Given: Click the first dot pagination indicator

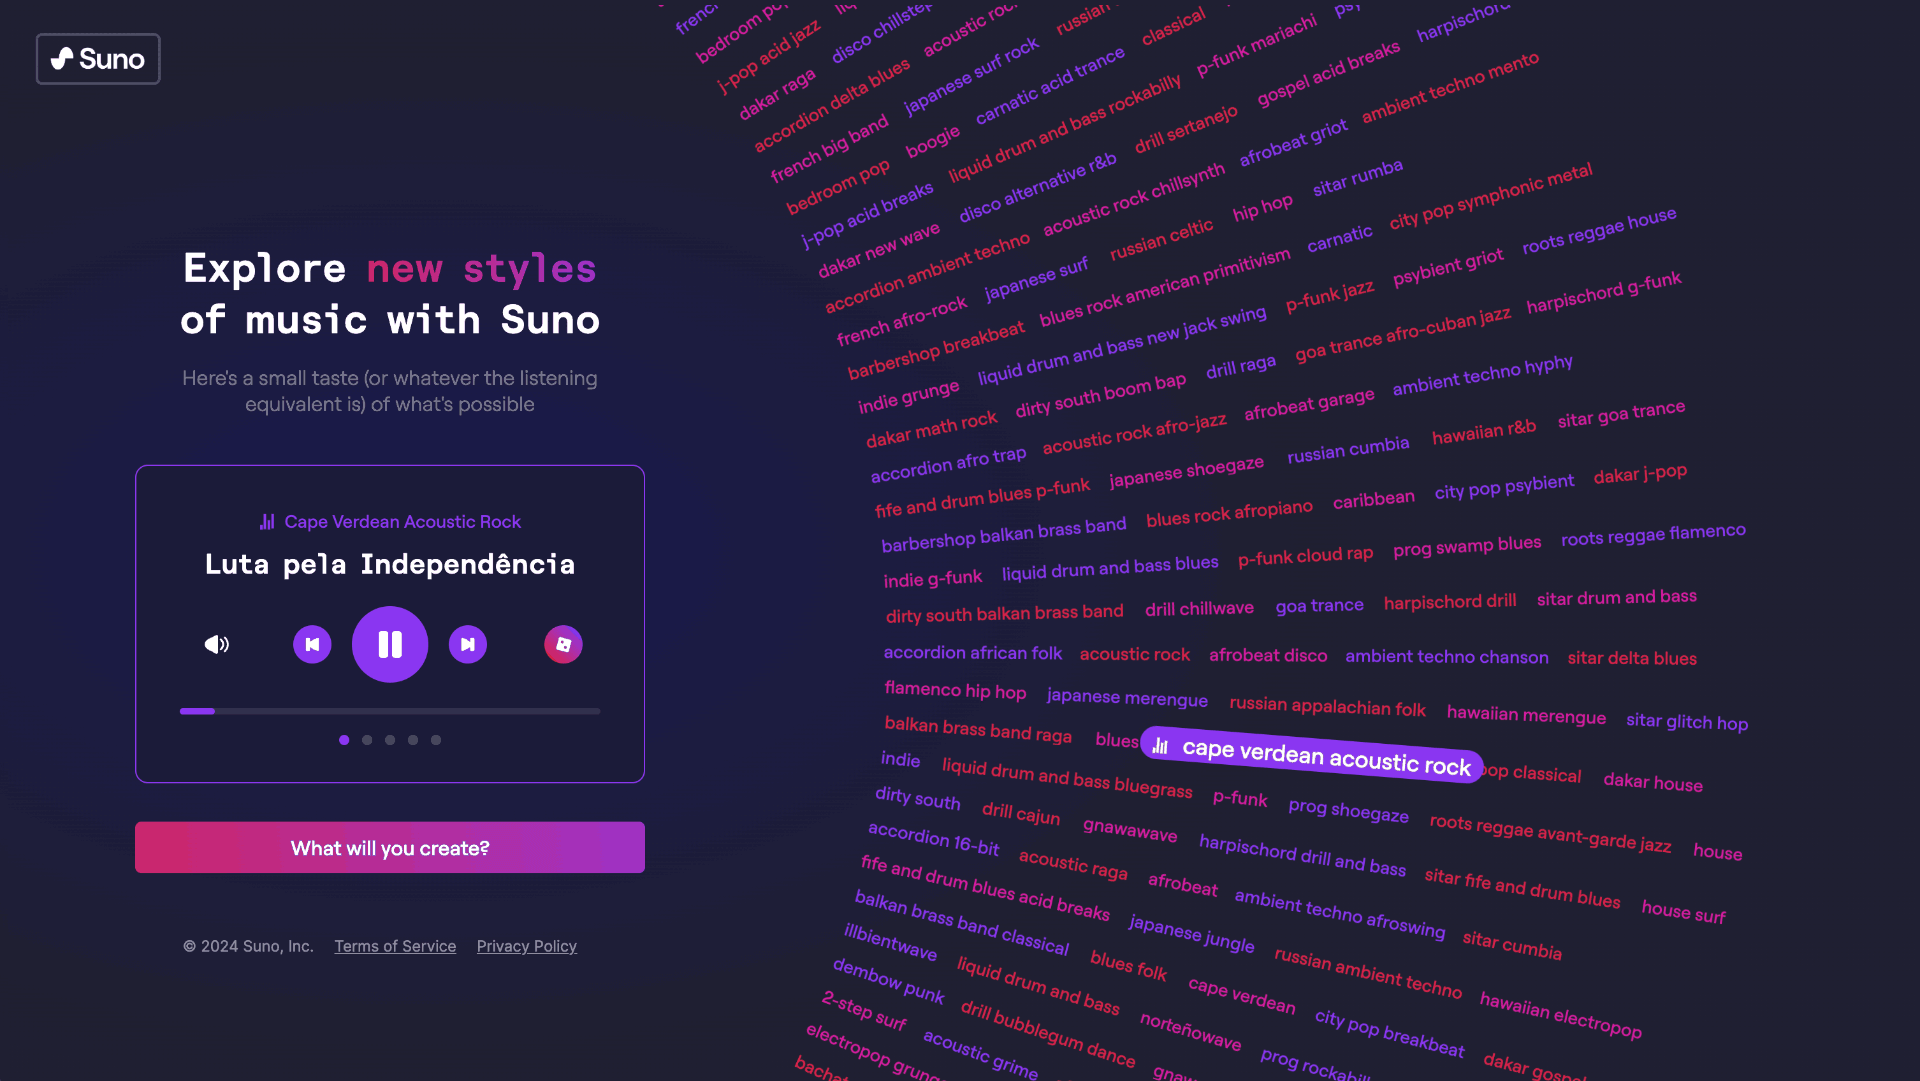Looking at the screenshot, I should coord(344,740).
